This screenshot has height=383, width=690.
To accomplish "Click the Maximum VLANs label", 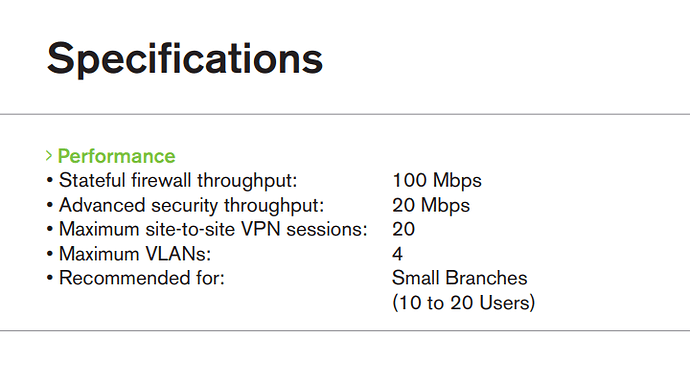I will [x=135, y=254].
